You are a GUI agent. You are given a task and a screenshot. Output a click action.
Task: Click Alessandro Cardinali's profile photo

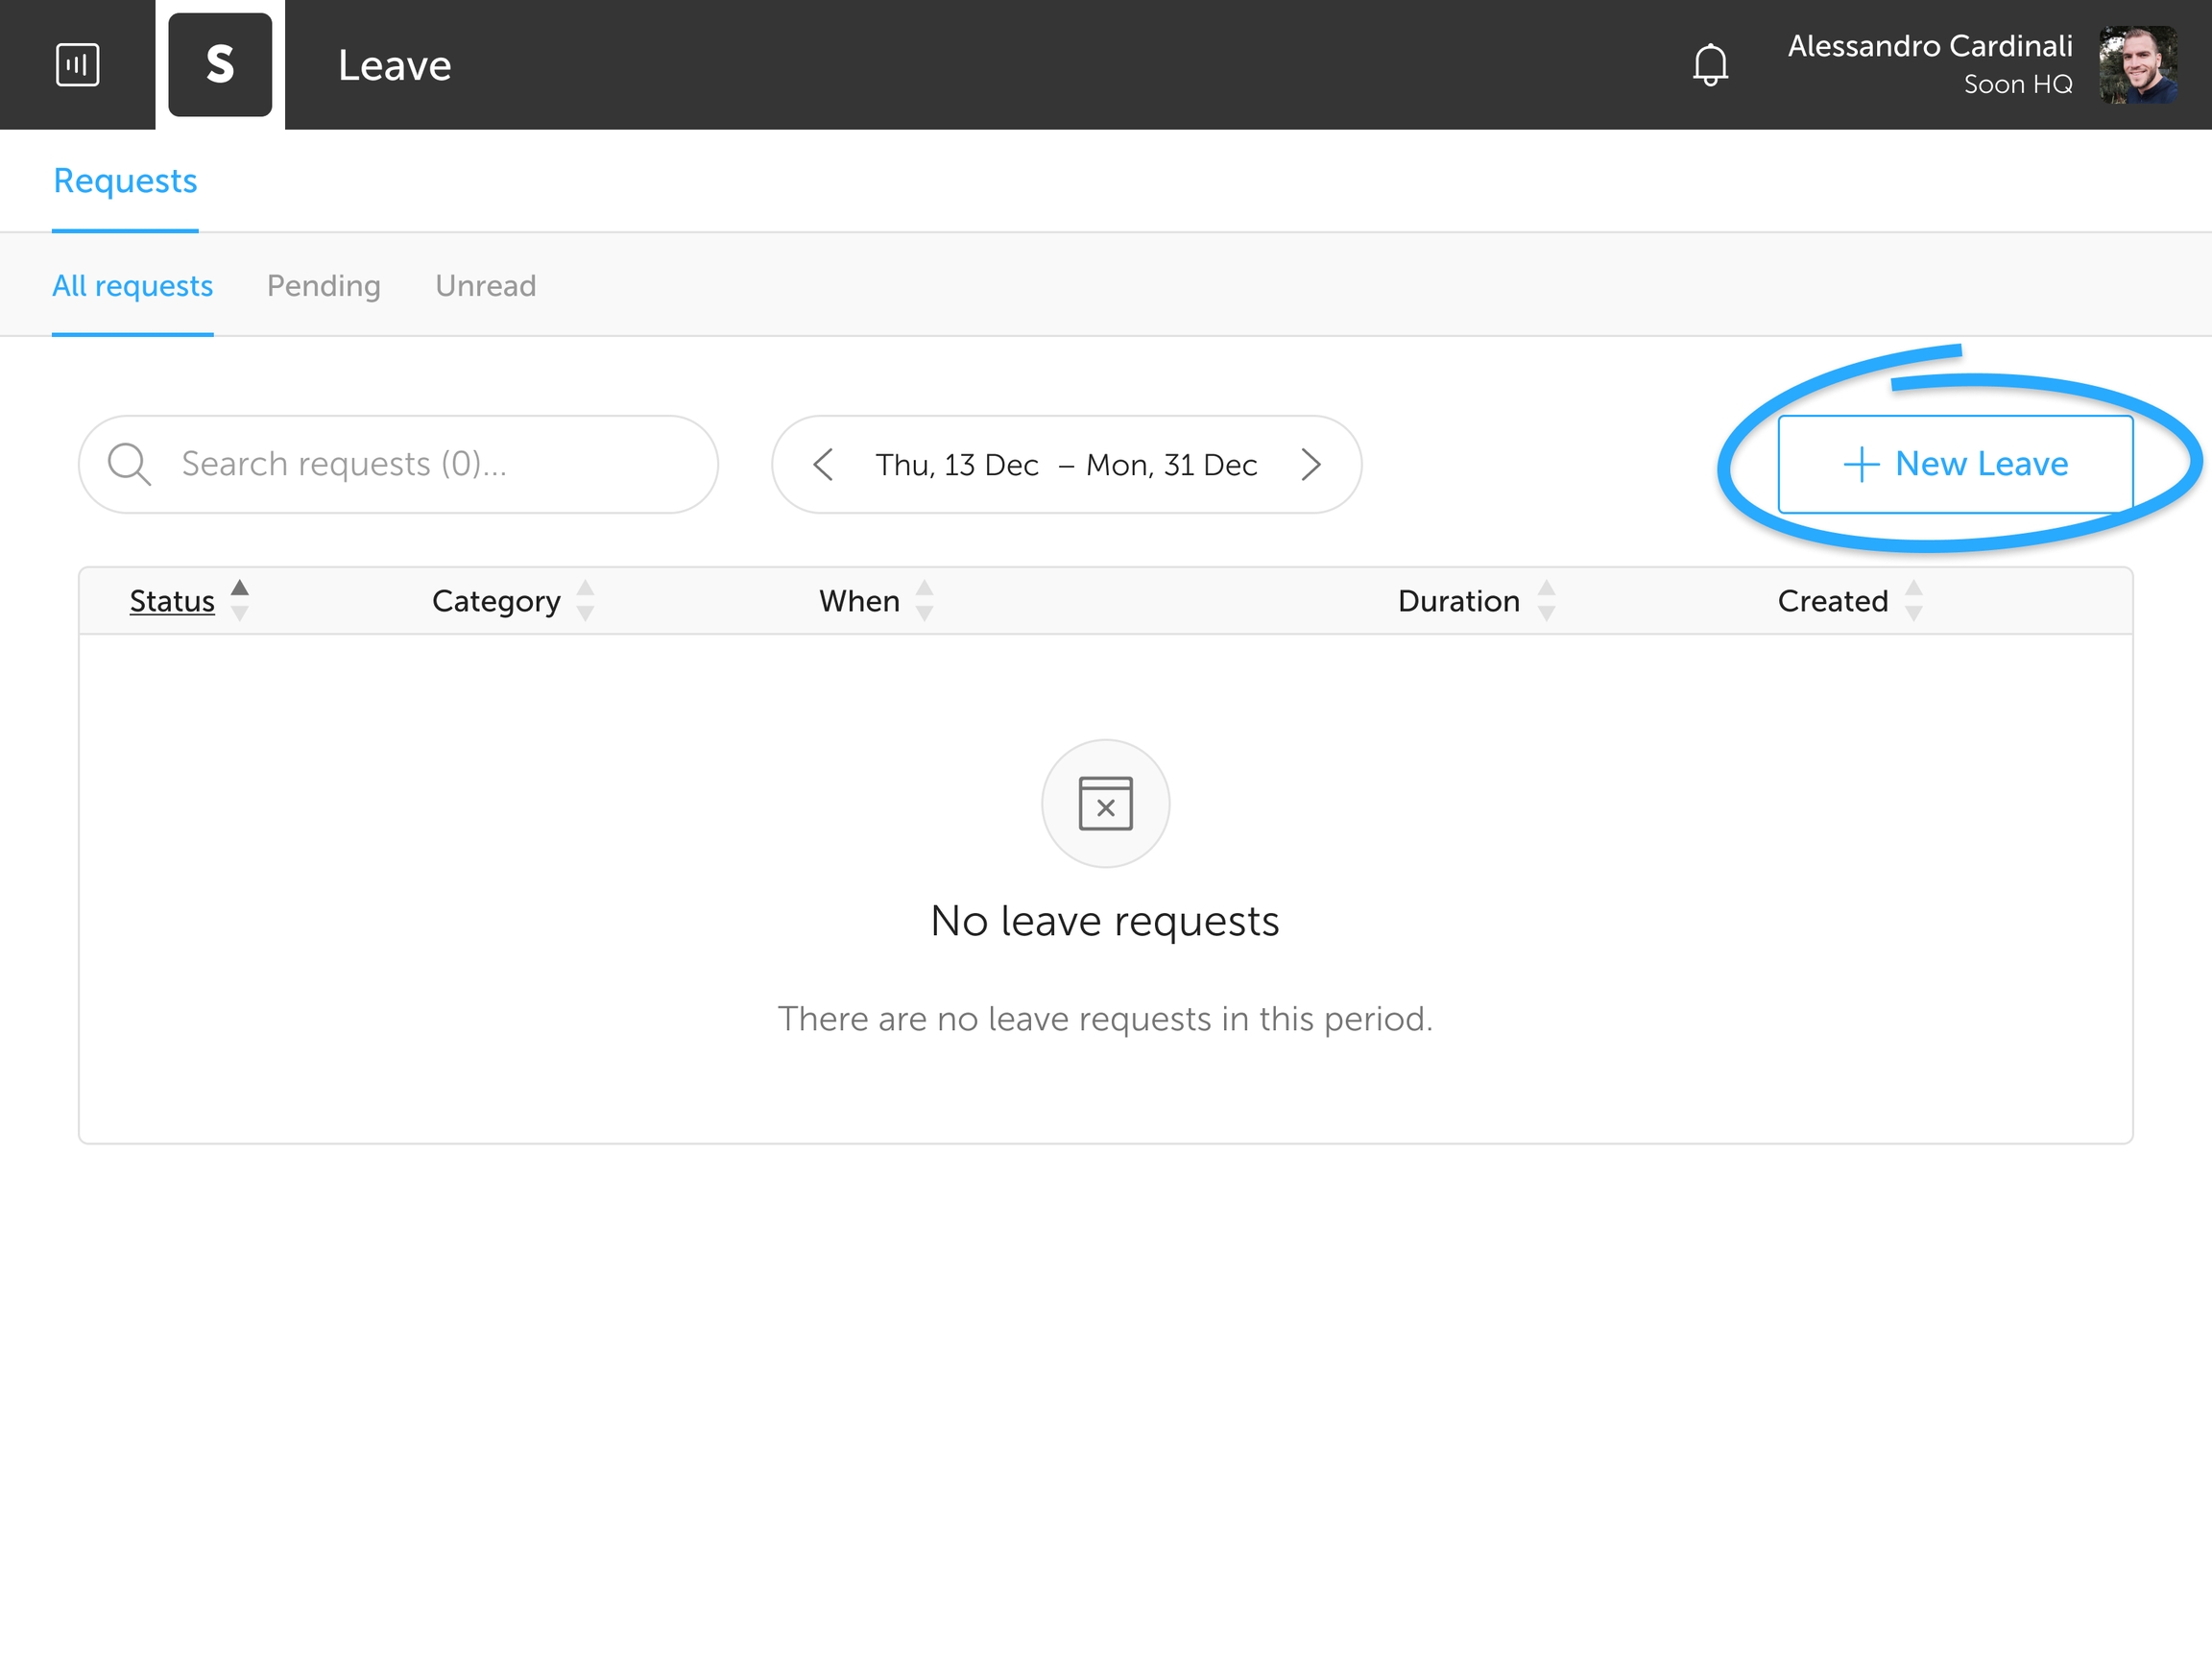coord(2138,65)
